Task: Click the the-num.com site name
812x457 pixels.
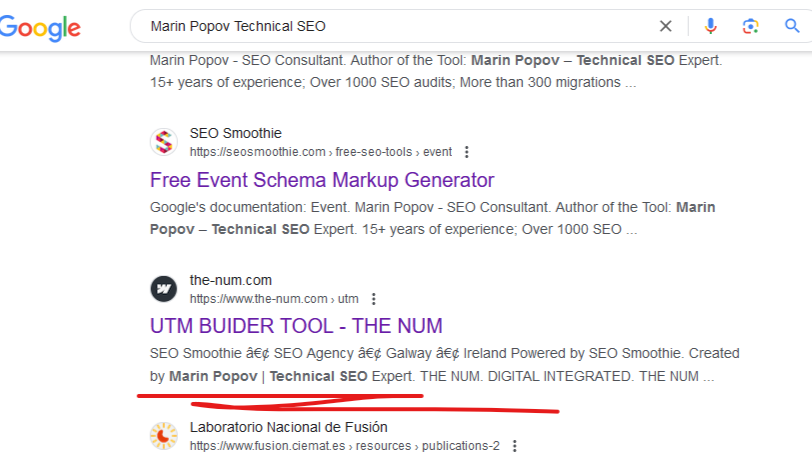Action: (230, 280)
